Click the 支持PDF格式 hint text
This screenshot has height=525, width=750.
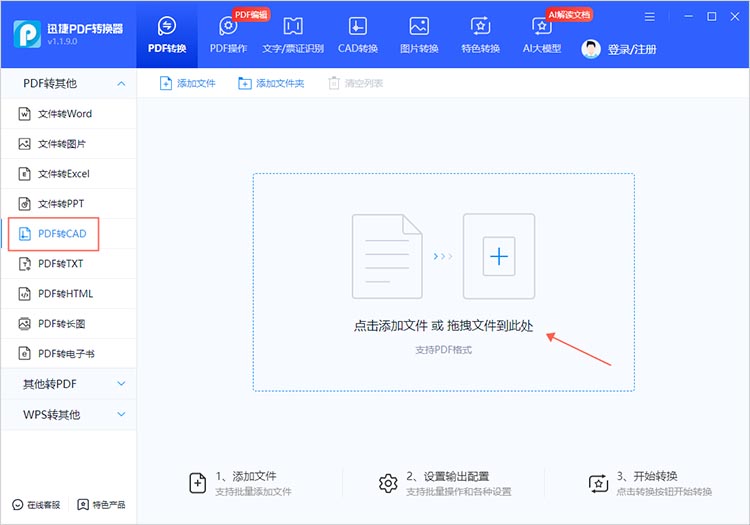443,350
